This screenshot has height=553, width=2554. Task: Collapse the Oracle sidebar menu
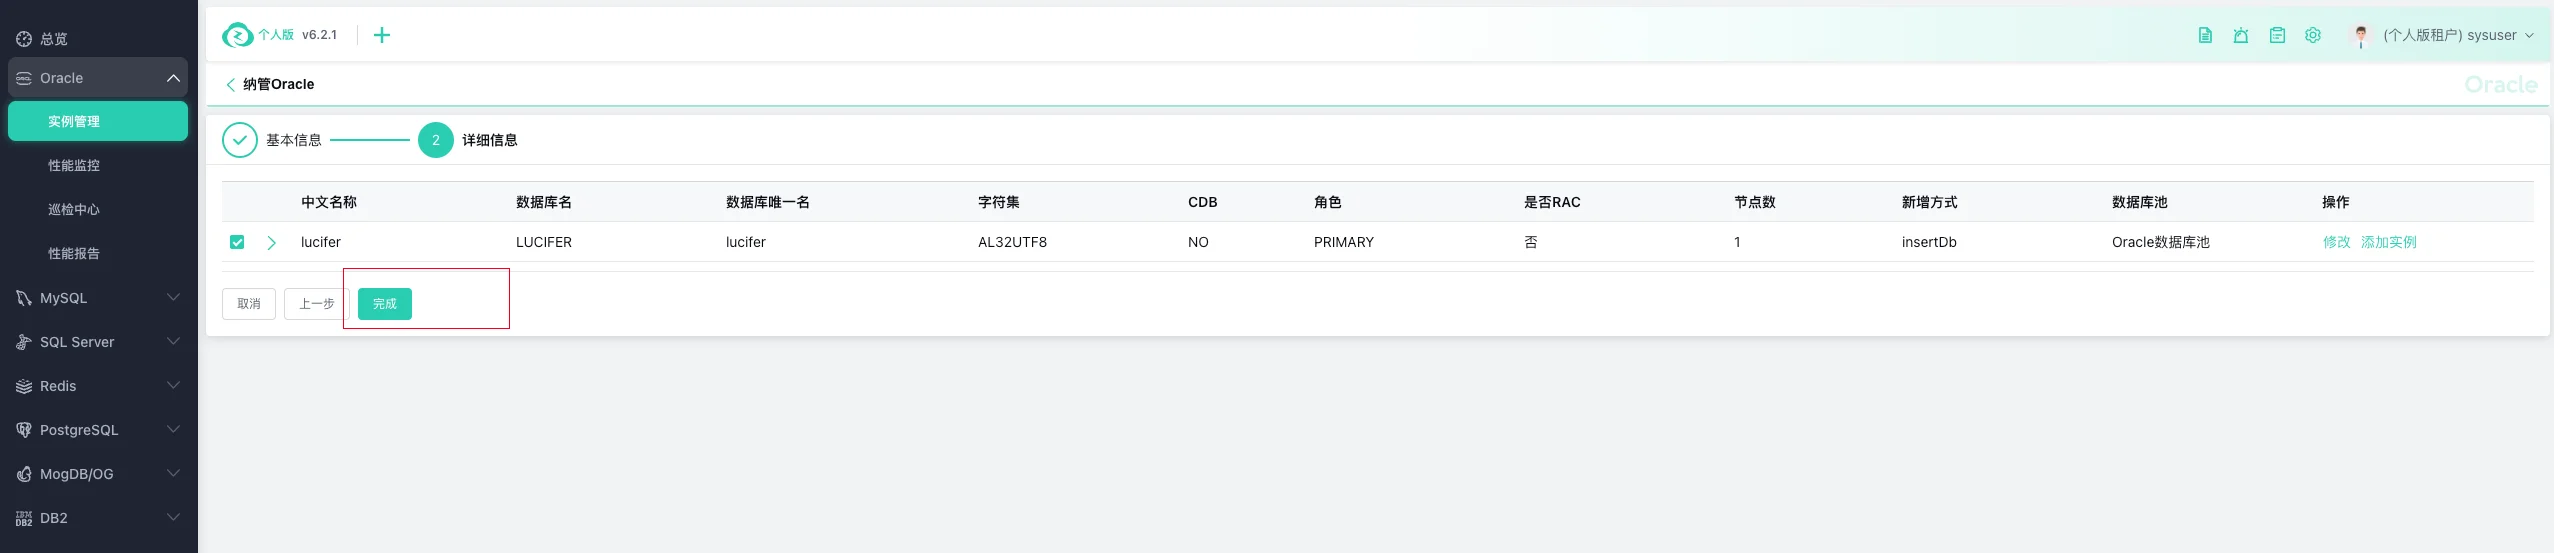[x=173, y=78]
